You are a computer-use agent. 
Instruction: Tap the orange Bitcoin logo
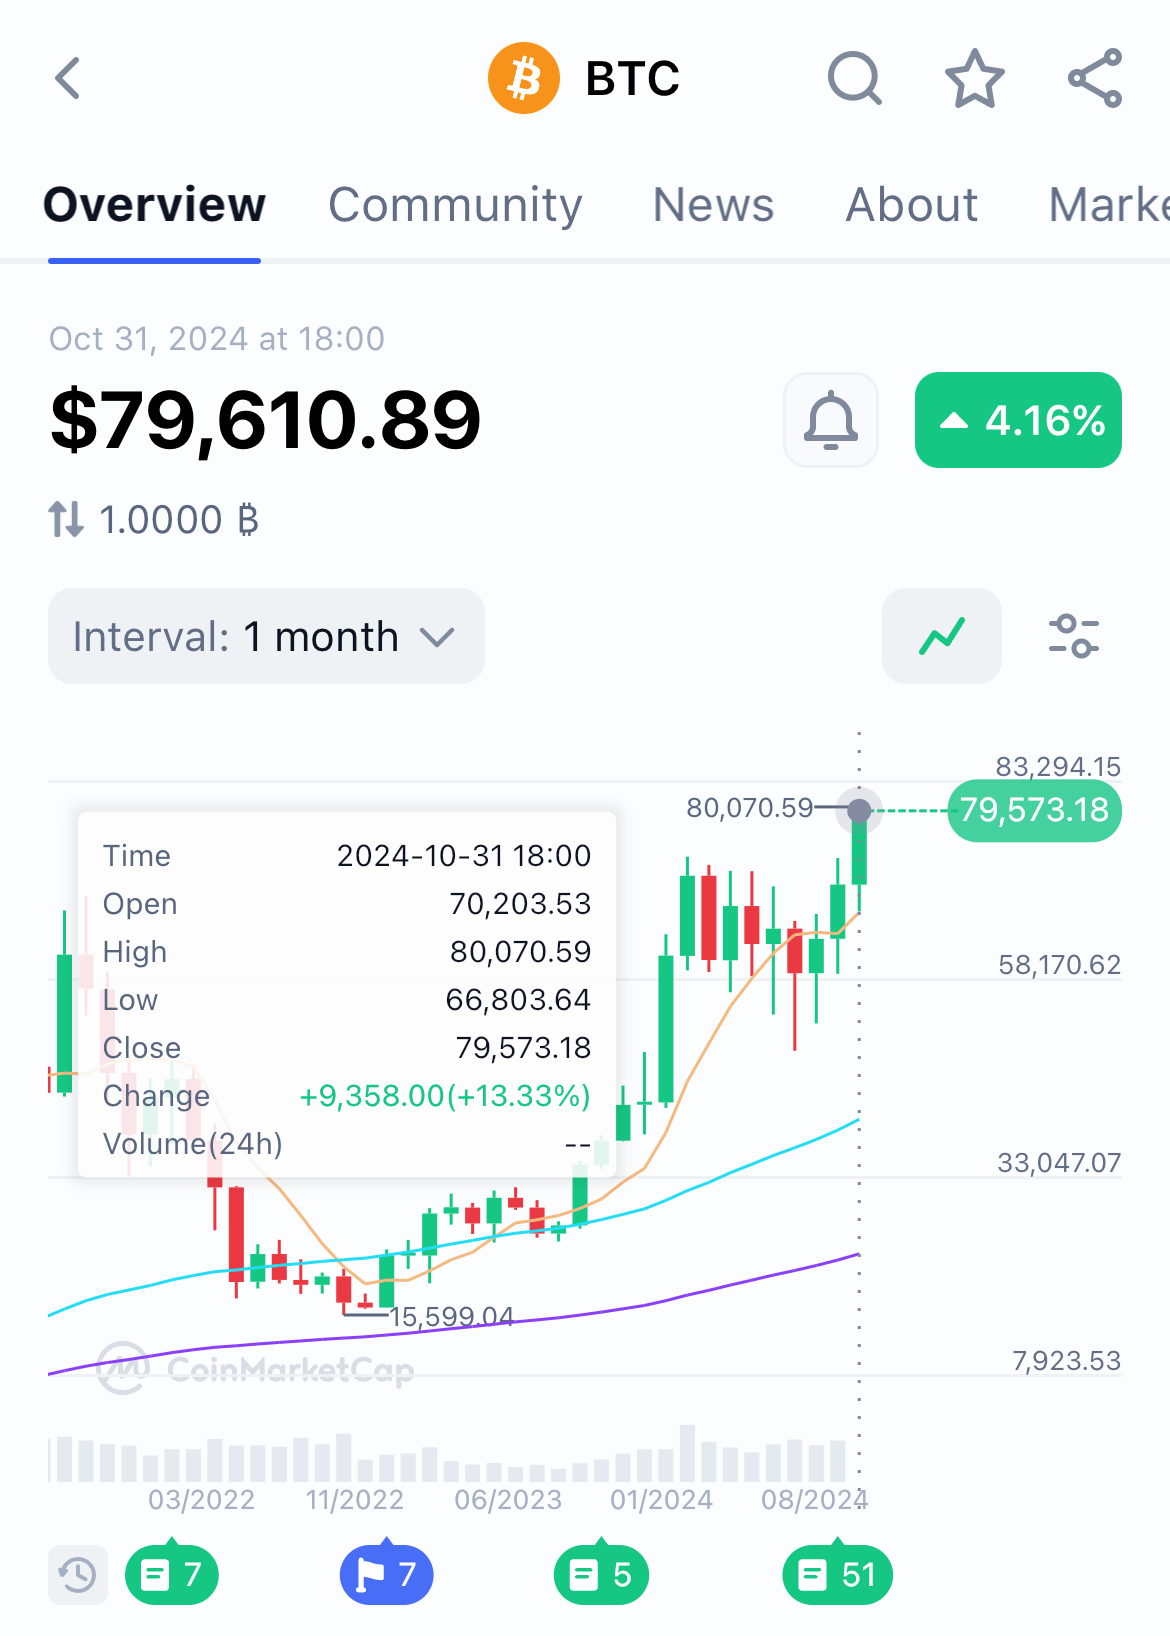[524, 78]
